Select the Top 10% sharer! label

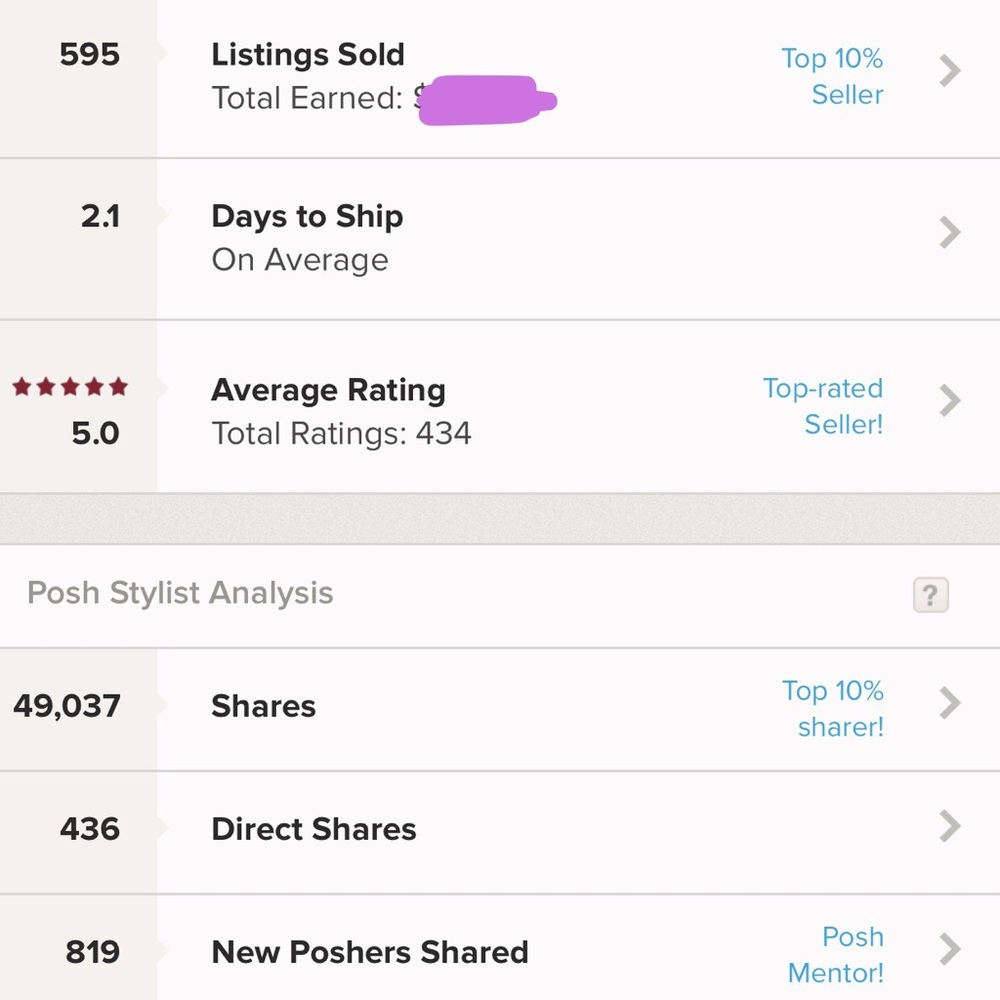point(833,709)
